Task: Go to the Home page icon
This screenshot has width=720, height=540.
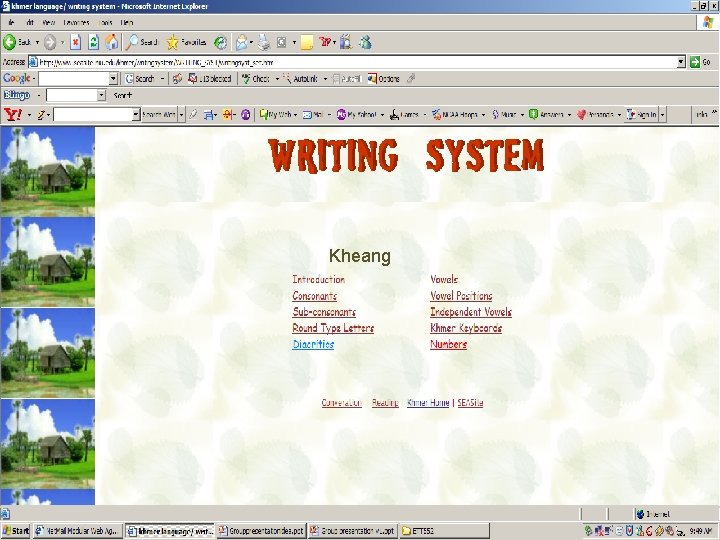Action: (x=111, y=43)
